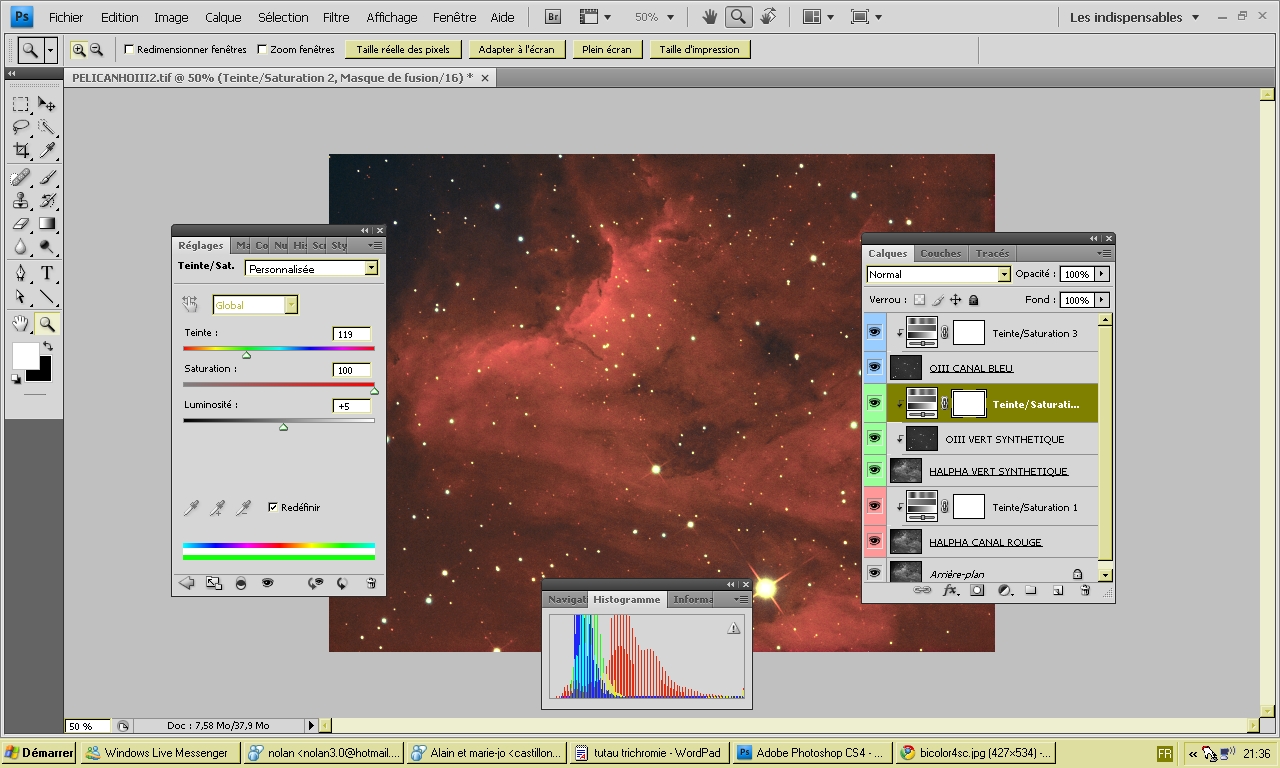
Task: Click the zoom-in magnifier in the options bar
Action: click(79, 49)
